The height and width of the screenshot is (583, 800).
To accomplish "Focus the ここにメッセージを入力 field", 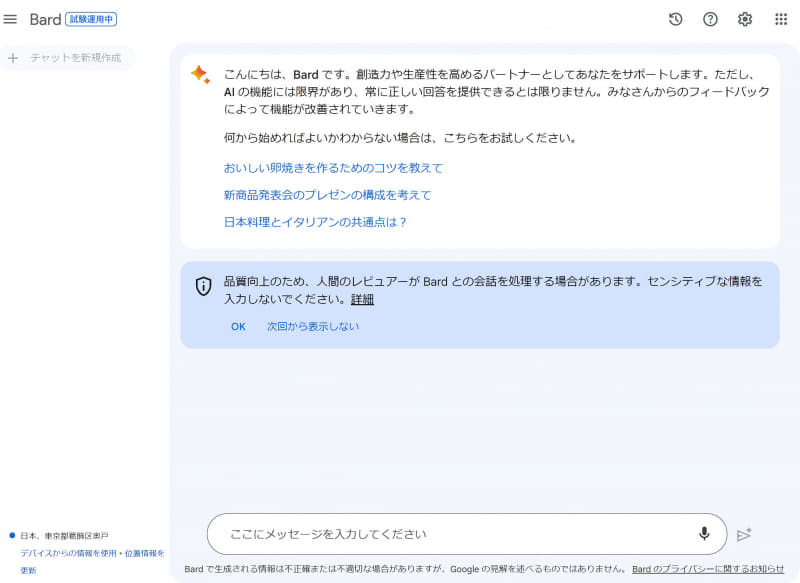I will tap(467, 534).
